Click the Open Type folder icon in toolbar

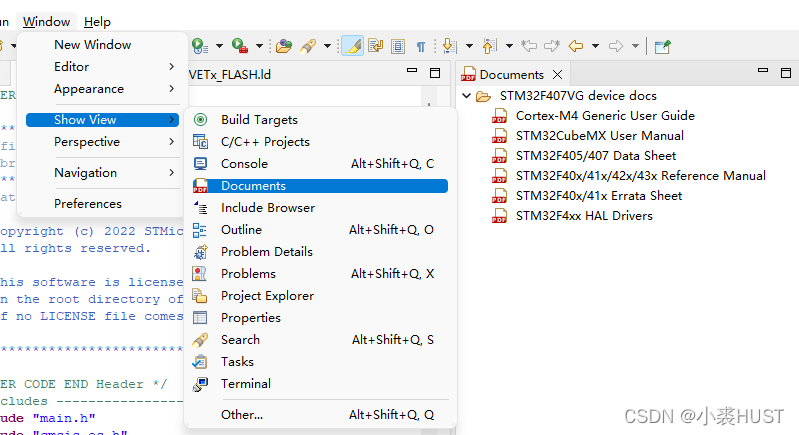[284, 46]
